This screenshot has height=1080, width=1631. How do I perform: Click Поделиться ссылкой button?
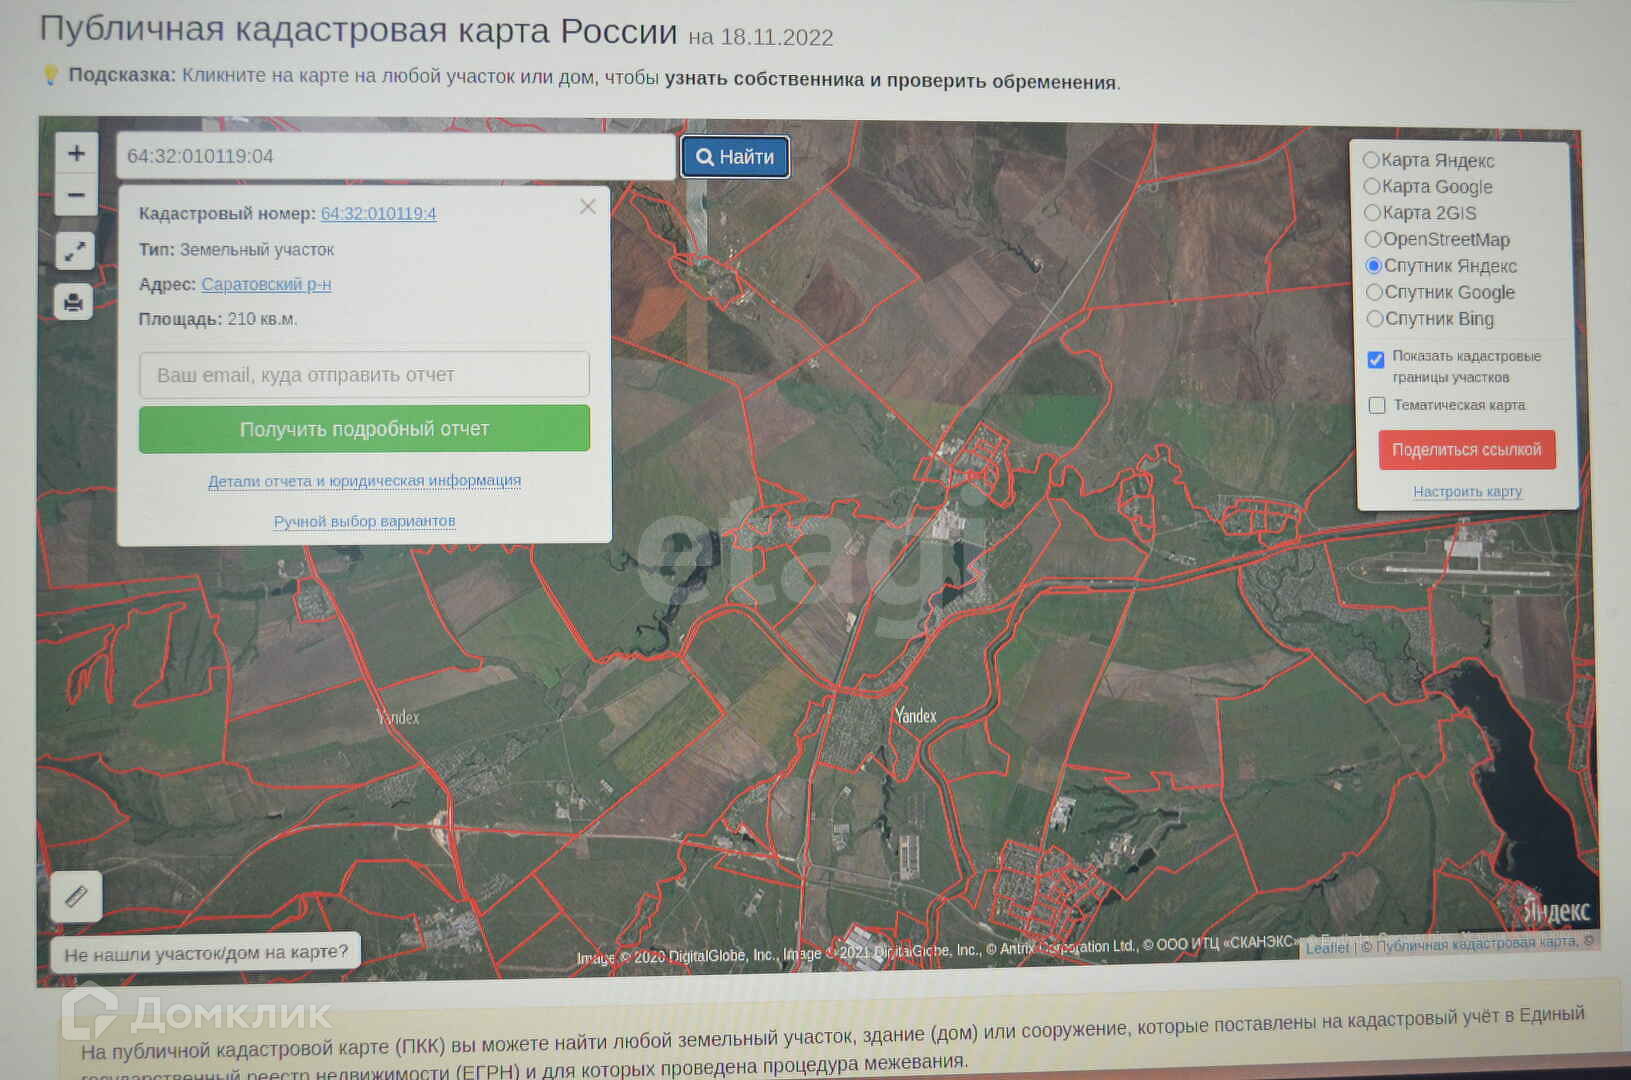click(1467, 450)
